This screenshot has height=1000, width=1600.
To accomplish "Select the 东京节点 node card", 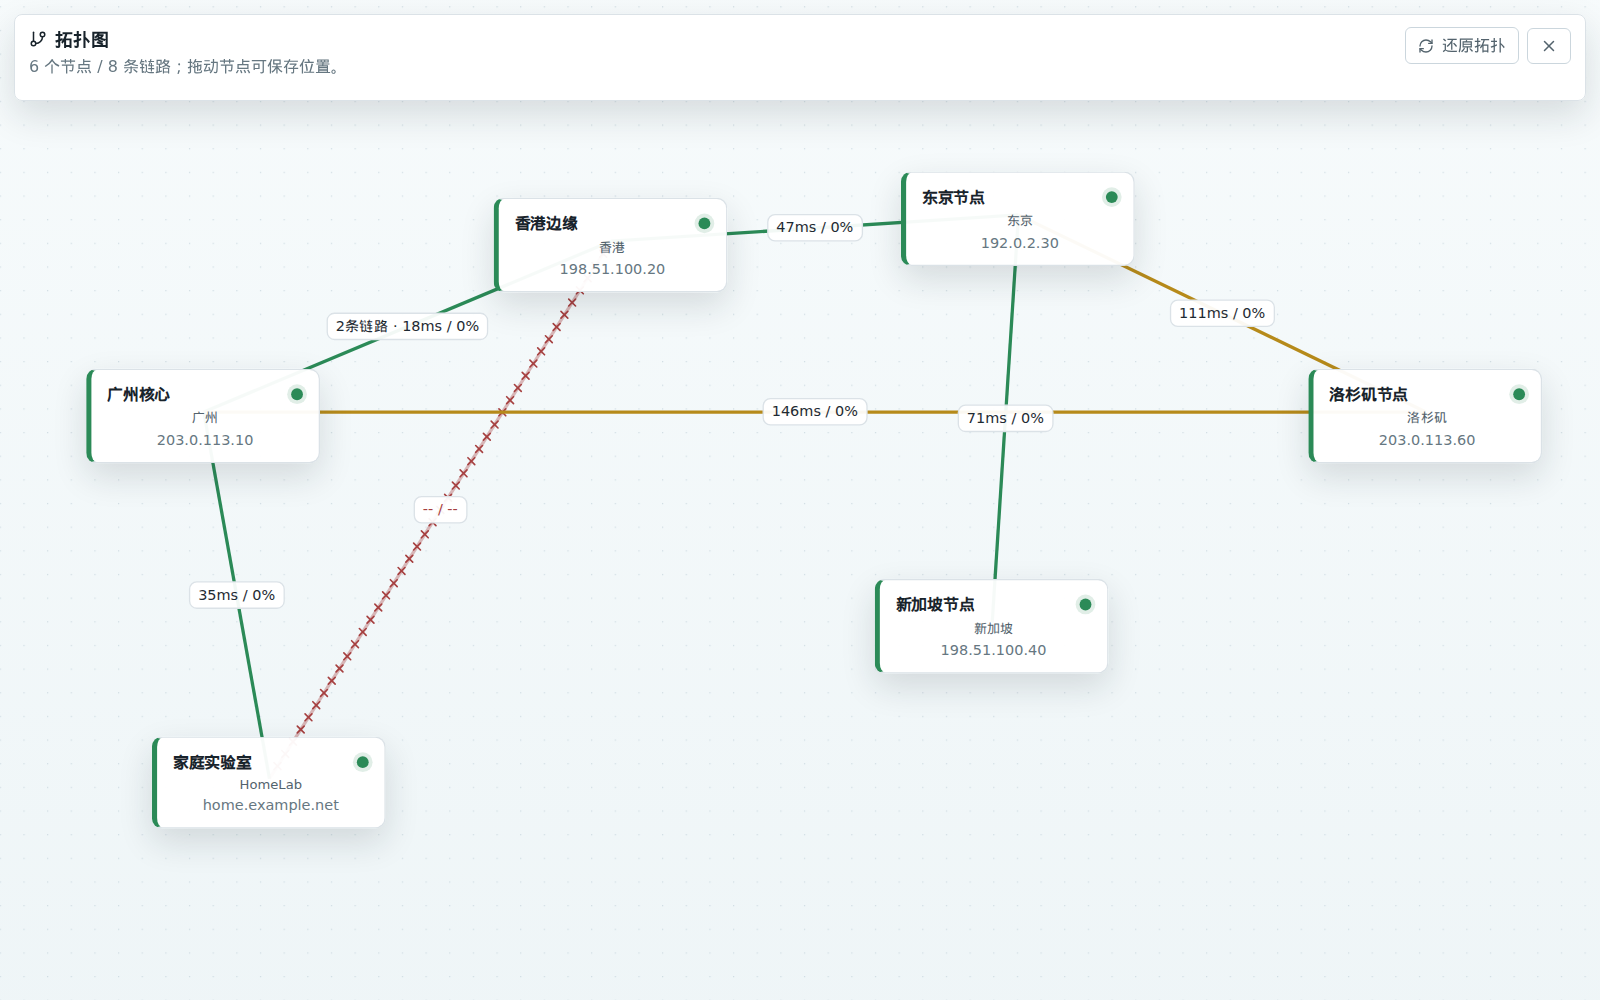I will [x=1018, y=219].
